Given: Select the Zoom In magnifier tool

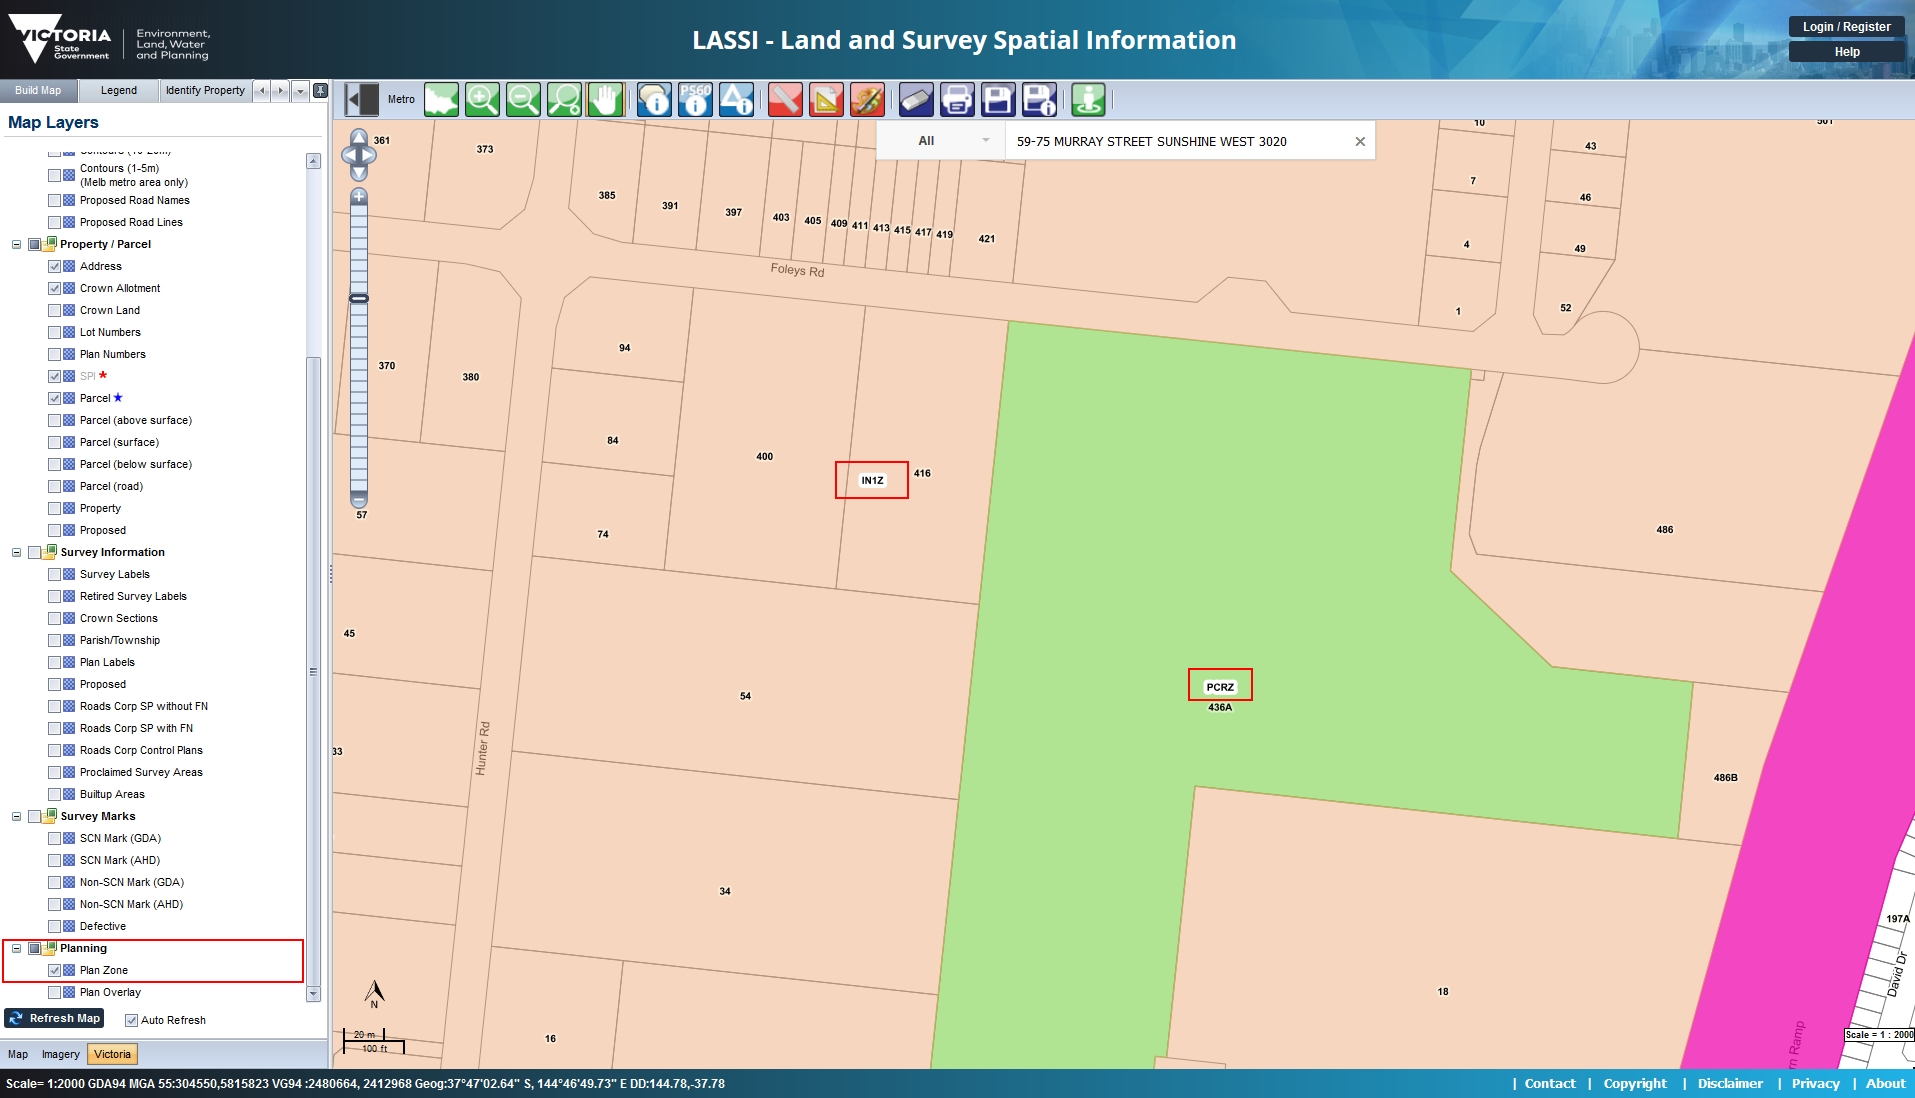Looking at the screenshot, I should (x=482, y=99).
